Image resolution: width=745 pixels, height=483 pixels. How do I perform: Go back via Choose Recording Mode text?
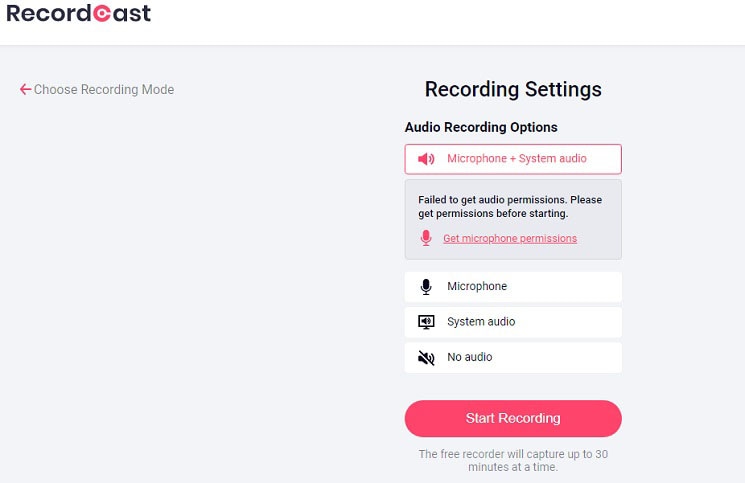104,90
